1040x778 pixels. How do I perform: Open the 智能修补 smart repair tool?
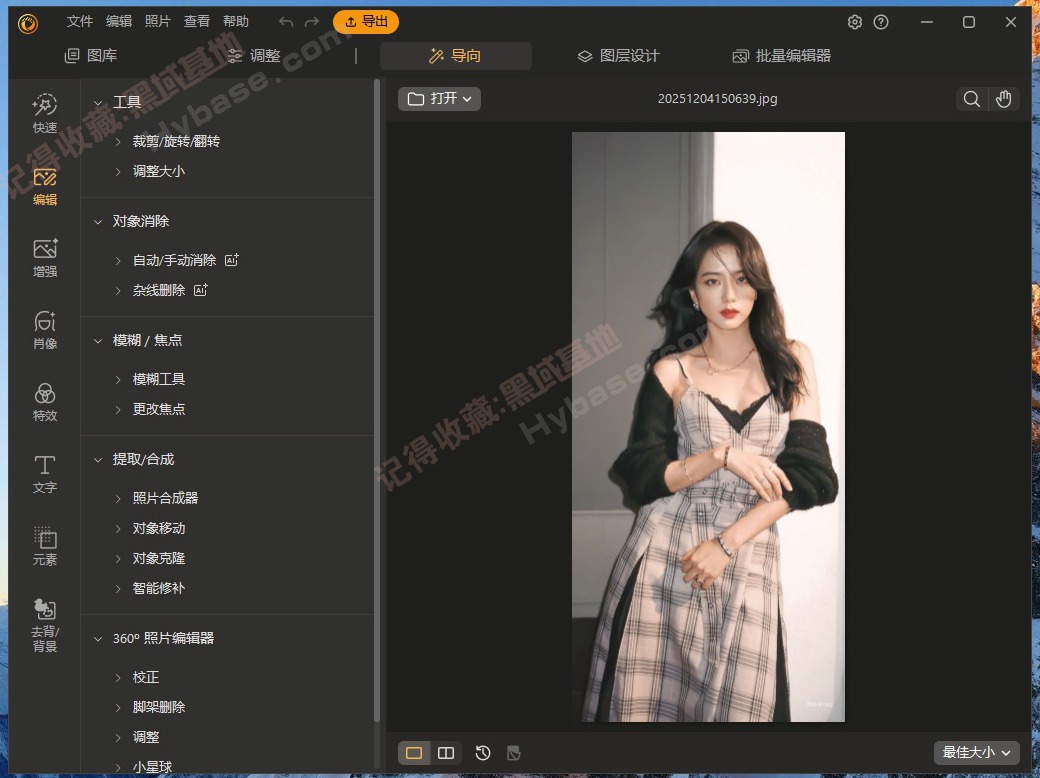157,588
